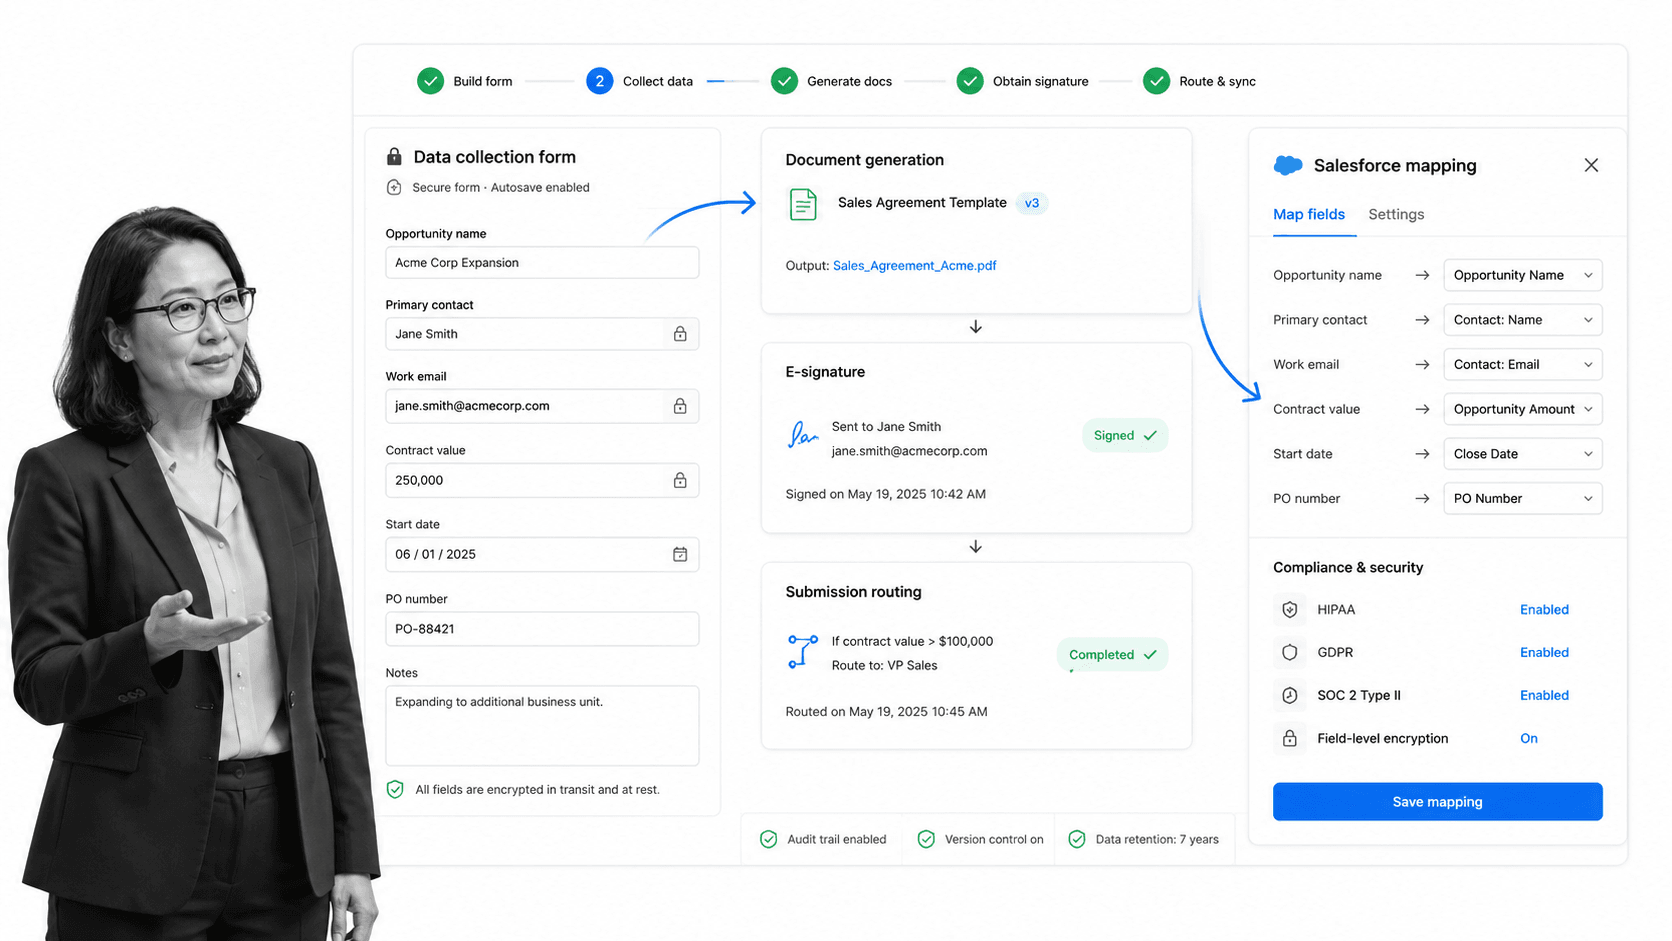This screenshot has width=1672, height=941.
Task: Toggle GDPR Enabled setting
Action: point(1544,652)
